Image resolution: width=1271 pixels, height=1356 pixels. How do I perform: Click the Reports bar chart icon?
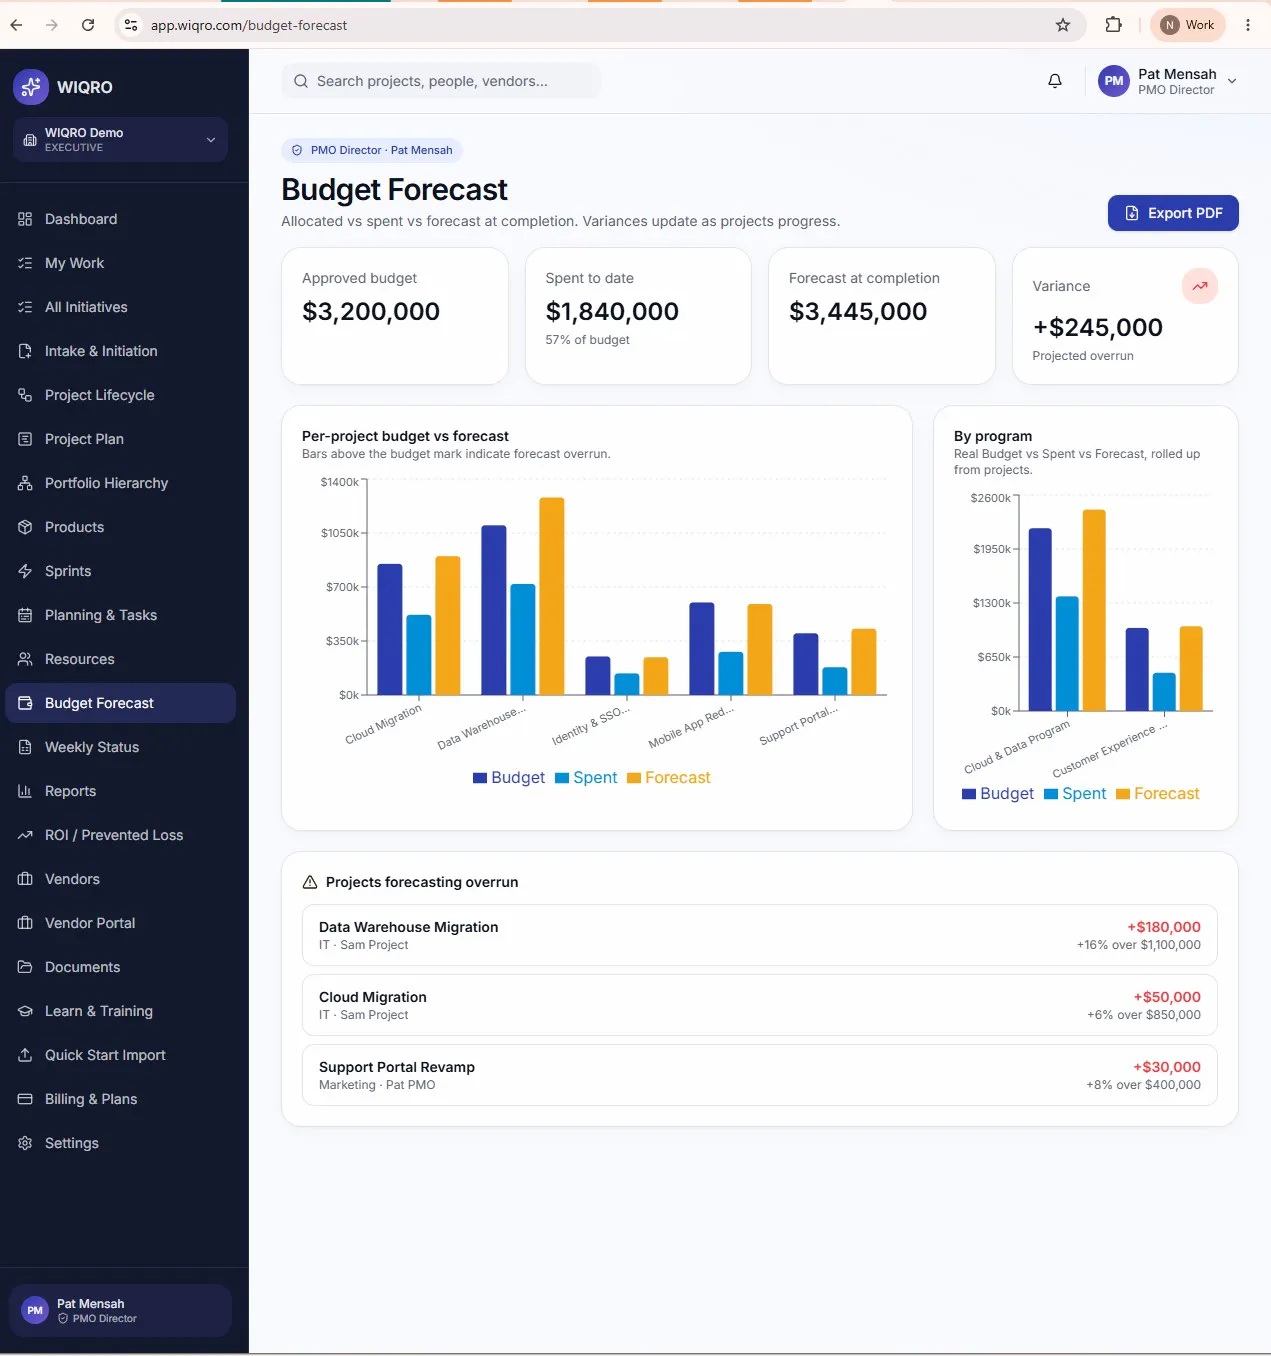tap(25, 791)
